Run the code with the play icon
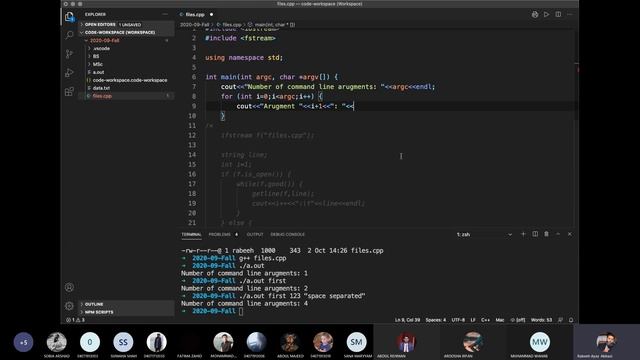This screenshot has height=360, width=640. click(546, 14)
